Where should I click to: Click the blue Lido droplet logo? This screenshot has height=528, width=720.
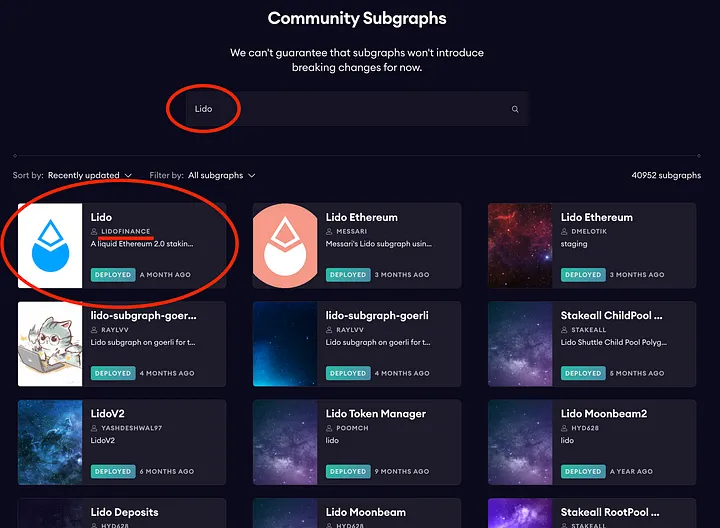click(x=50, y=246)
